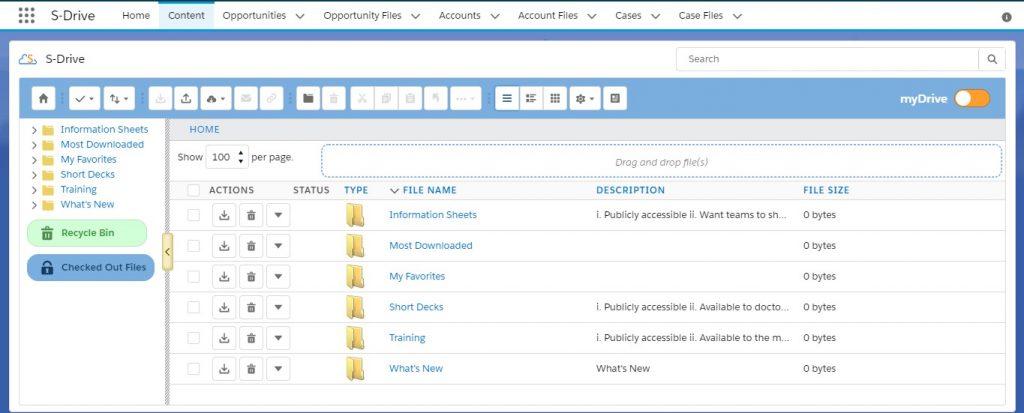The image size is (1024, 413).
Task: Select What's New in the folder tree
Action: [x=88, y=205]
